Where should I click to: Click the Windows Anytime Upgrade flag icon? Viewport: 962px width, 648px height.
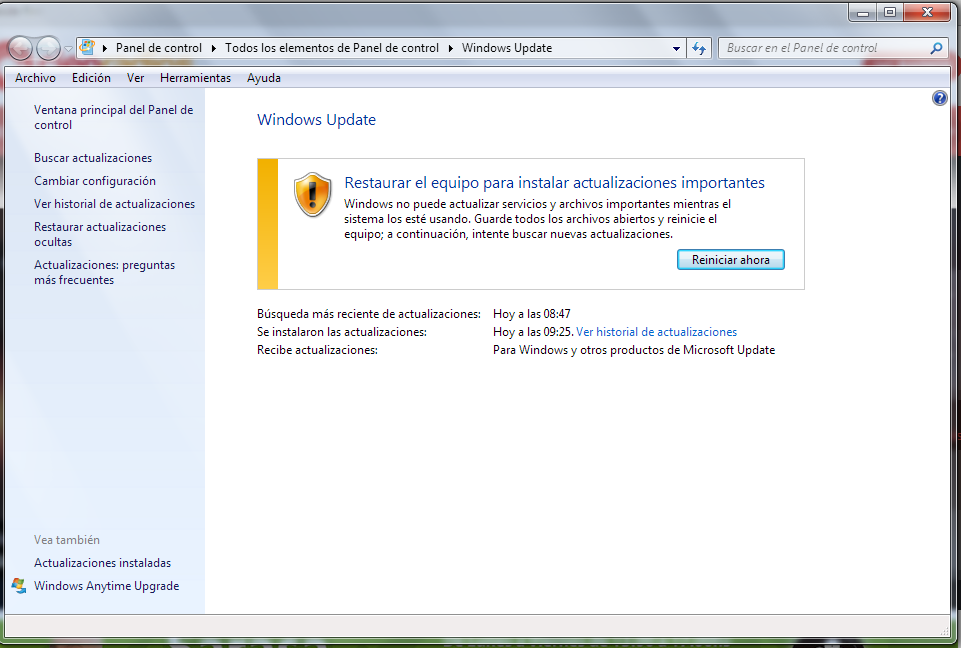19,586
